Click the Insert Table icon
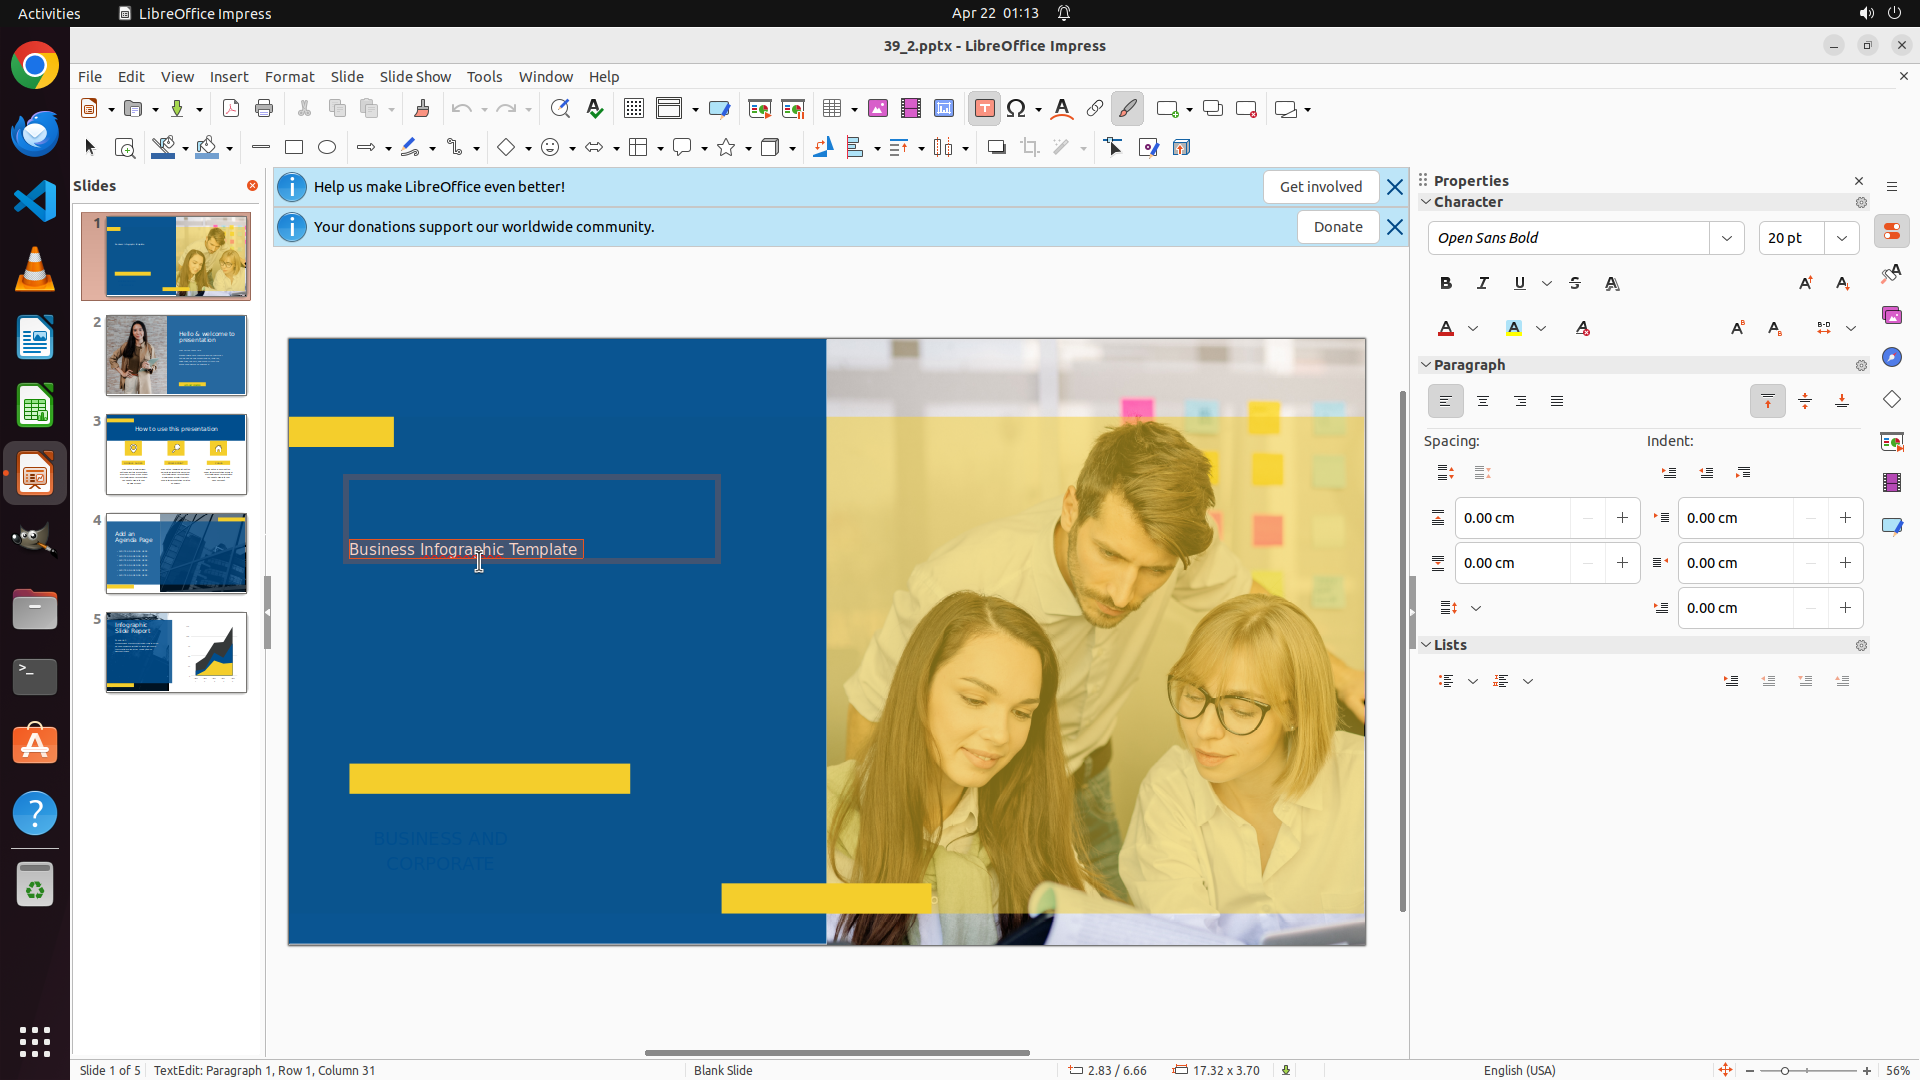 (x=832, y=109)
